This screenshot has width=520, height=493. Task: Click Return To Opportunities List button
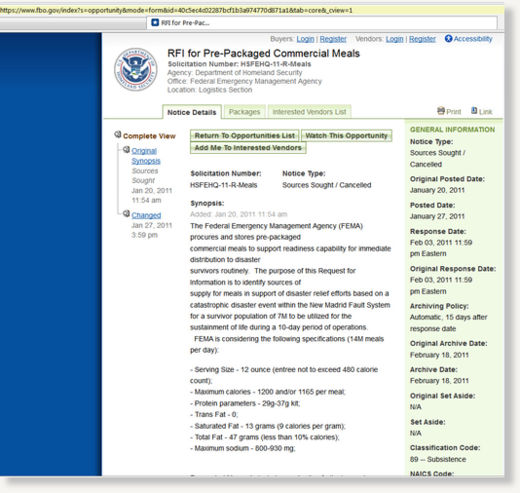coord(245,136)
